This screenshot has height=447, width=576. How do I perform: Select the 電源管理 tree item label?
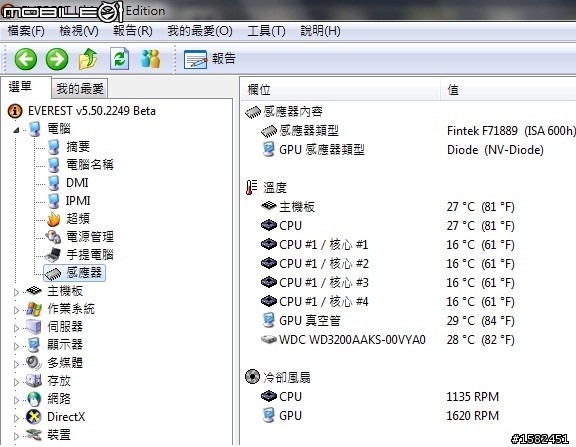click(x=90, y=237)
